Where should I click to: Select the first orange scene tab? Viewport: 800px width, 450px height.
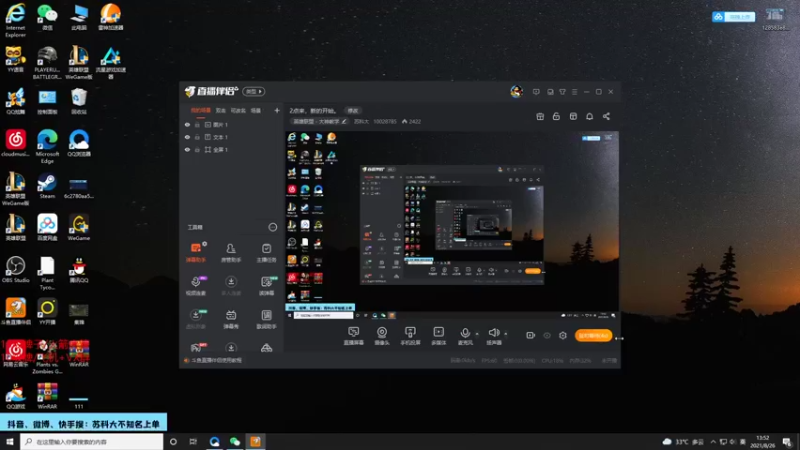click(201, 110)
